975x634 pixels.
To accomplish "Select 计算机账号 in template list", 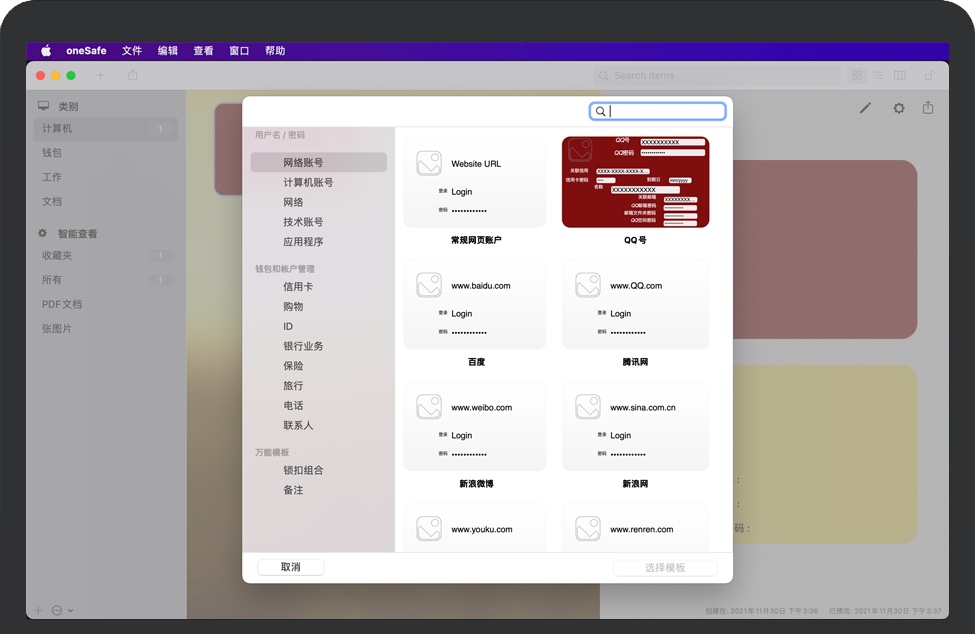I will [x=308, y=182].
